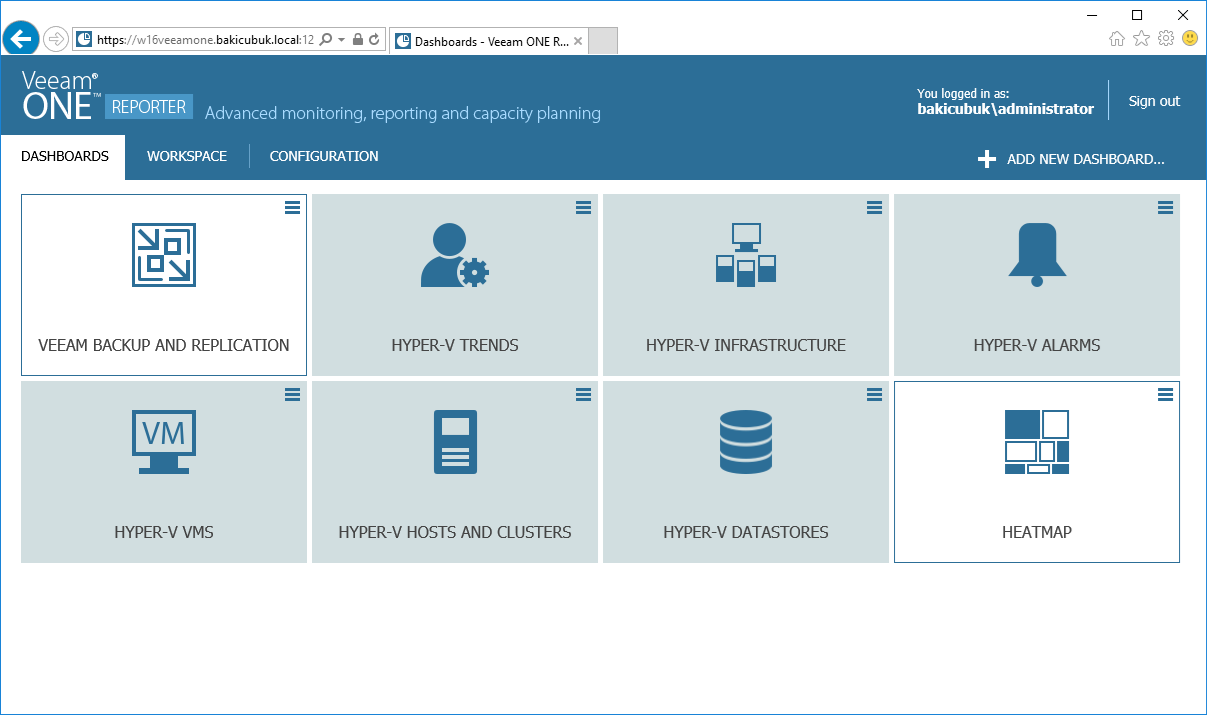
Task: Switch to the Configuration tab
Action: pyautogui.click(x=324, y=157)
